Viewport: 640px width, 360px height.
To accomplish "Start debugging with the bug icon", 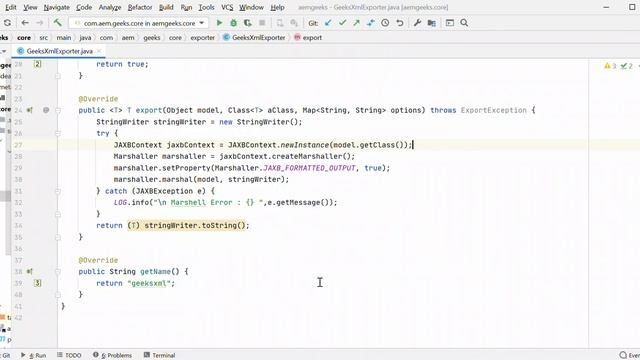I will pos(233,23).
